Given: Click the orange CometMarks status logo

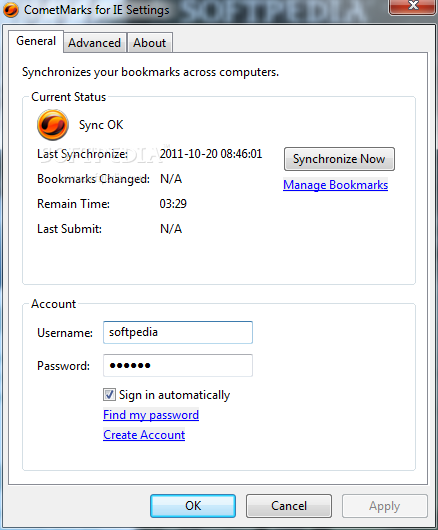Looking at the screenshot, I should tap(53, 125).
